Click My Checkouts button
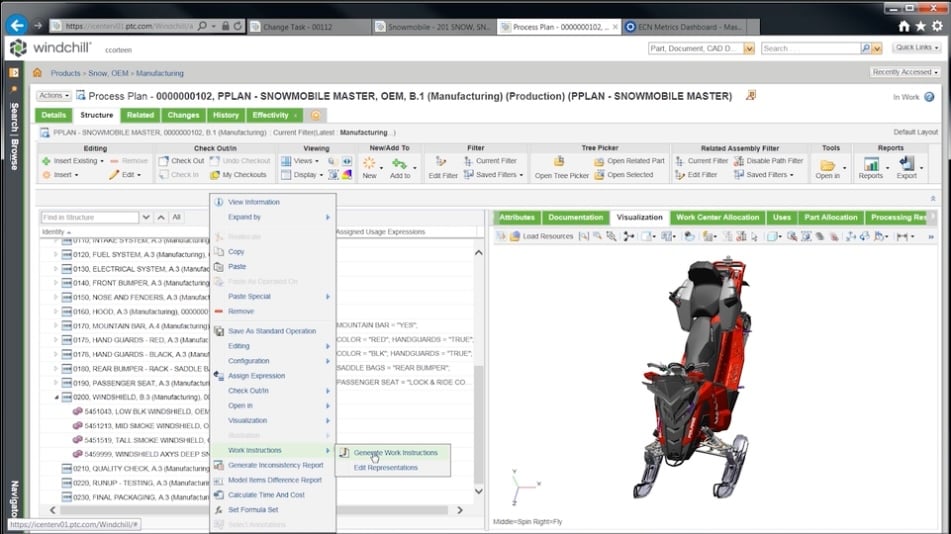The image size is (951, 534). [x=238, y=175]
